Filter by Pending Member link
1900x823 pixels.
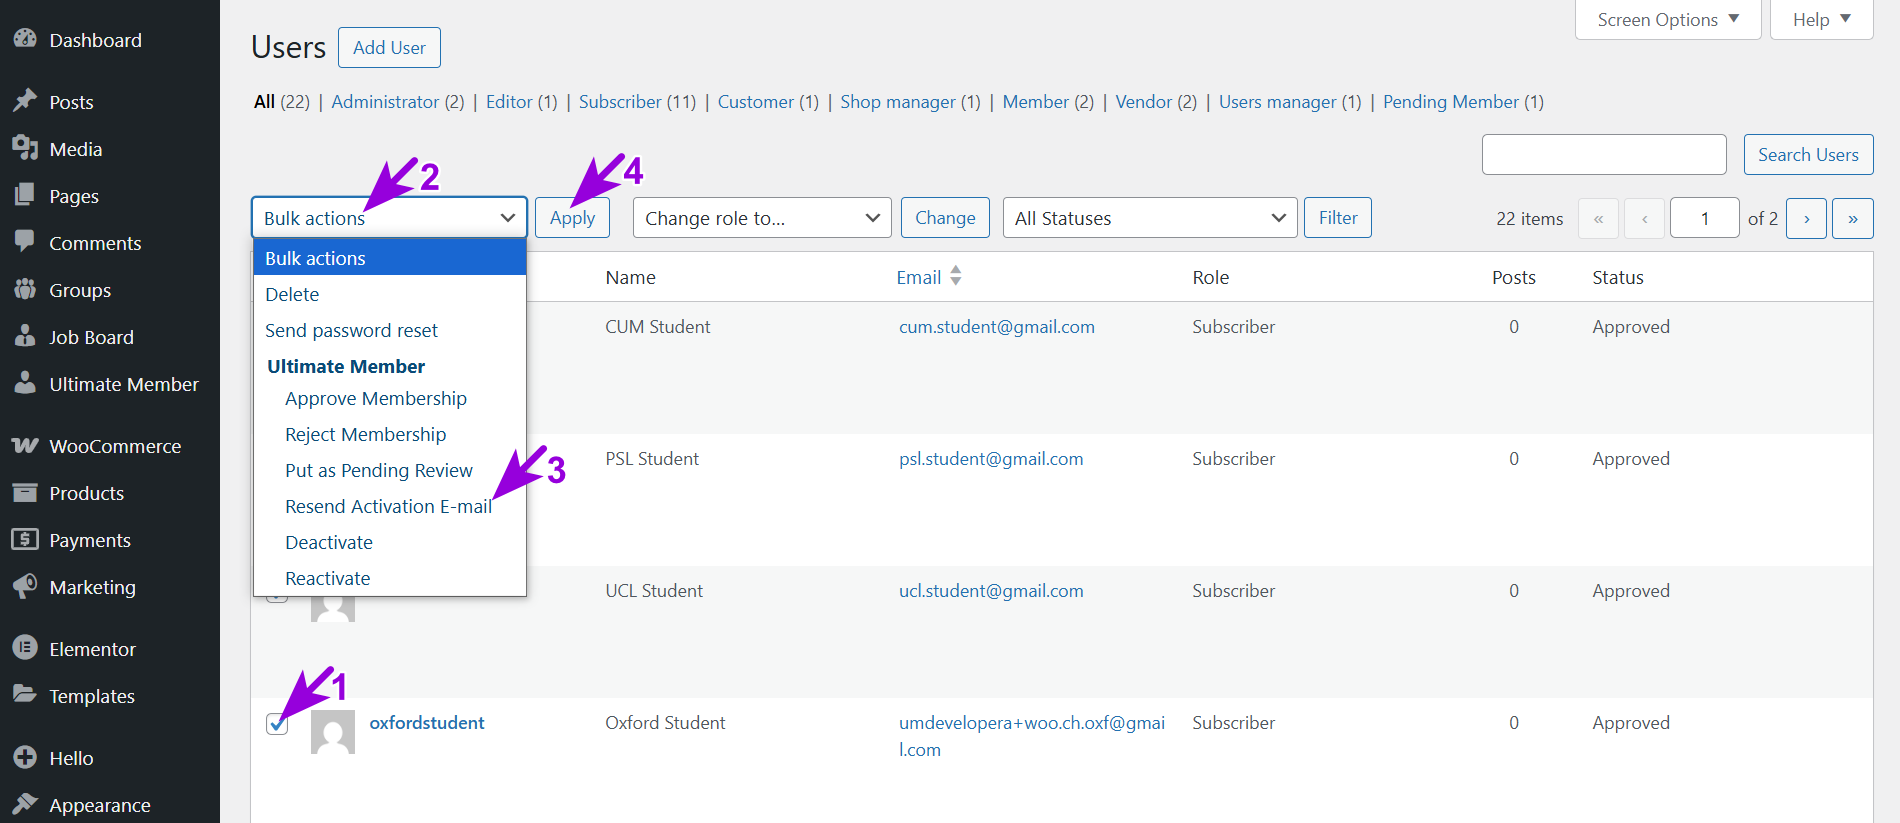tap(1463, 102)
